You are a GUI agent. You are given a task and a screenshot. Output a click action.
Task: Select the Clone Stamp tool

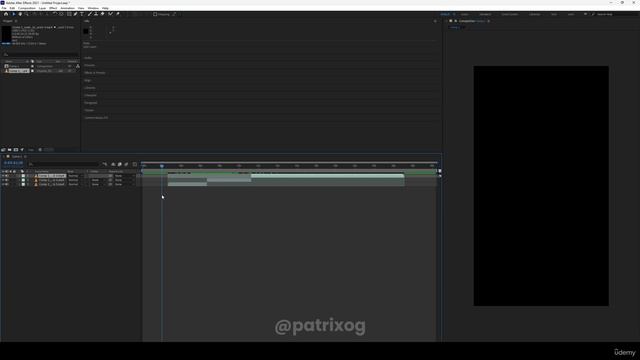[96, 14]
